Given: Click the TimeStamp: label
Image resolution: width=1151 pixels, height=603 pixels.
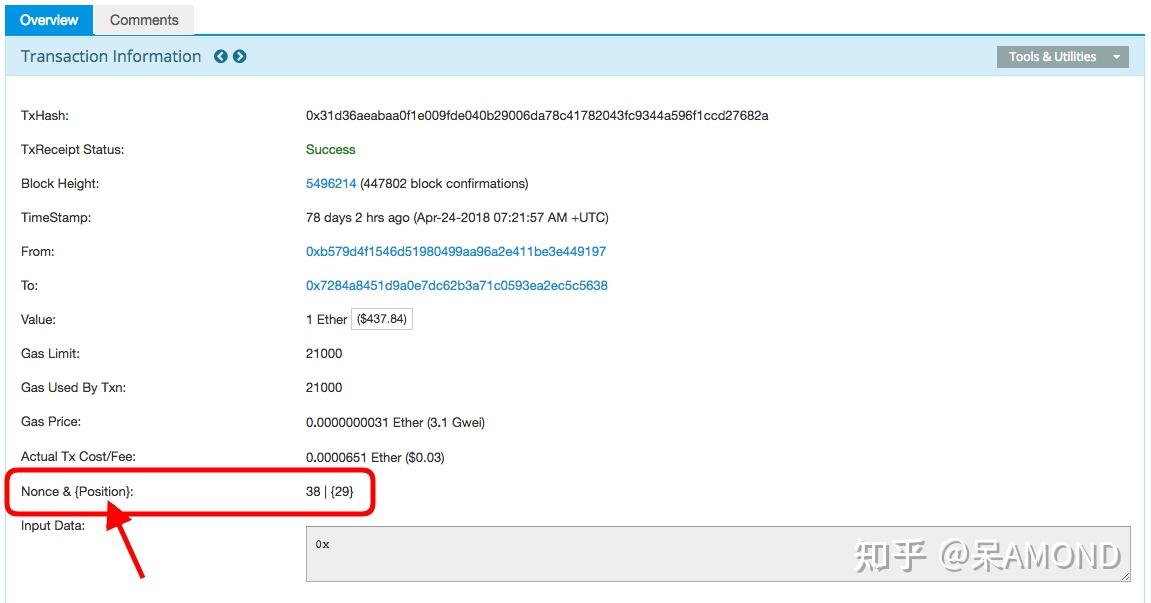Looking at the screenshot, I should coord(56,217).
